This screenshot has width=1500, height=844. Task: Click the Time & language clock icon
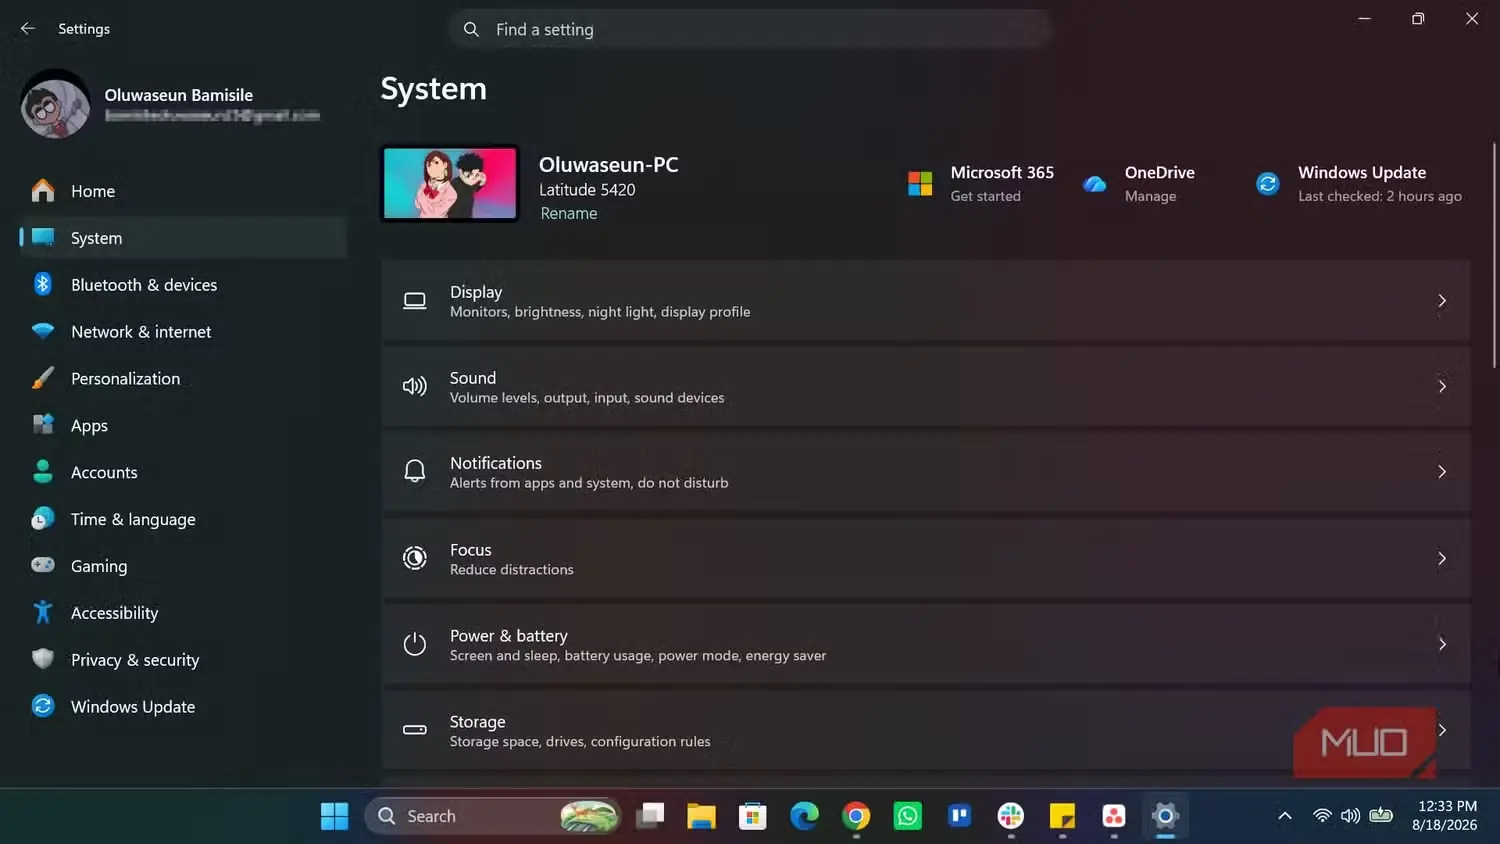coord(43,519)
